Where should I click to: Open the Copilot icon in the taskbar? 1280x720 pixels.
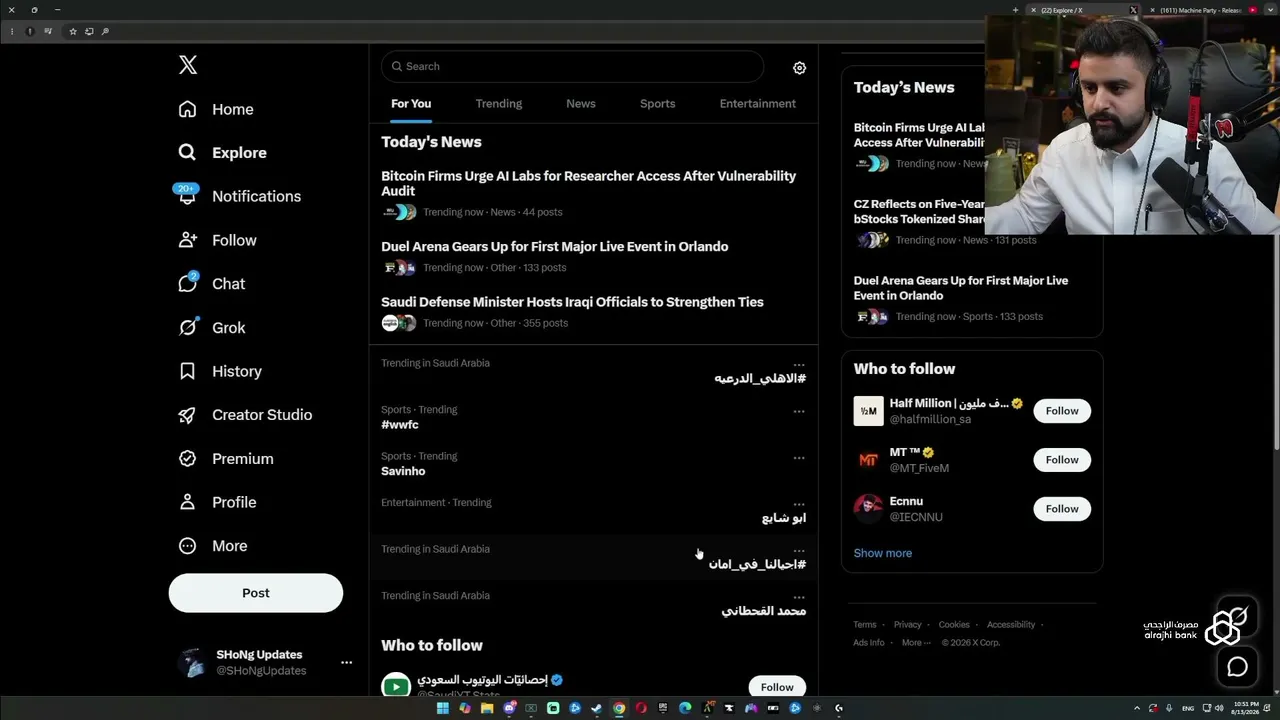tap(465, 708)
